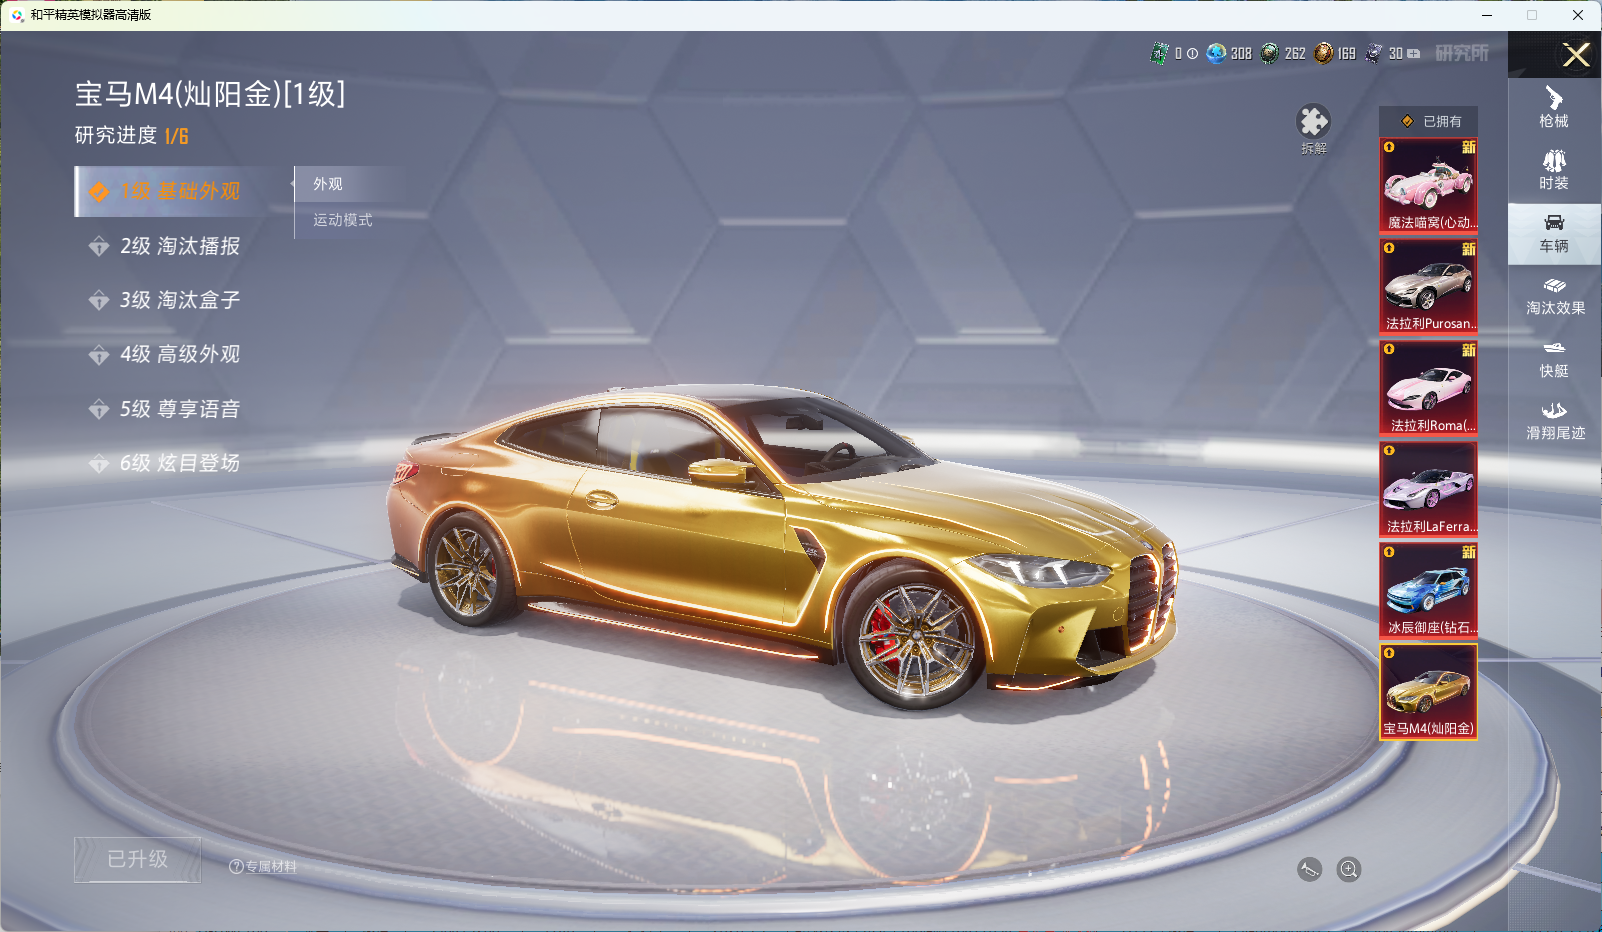Screen dimensions: 1602x932
Task: Click the horn sound preview icon
Action: pyautogui.click(x=1309, y=869)
